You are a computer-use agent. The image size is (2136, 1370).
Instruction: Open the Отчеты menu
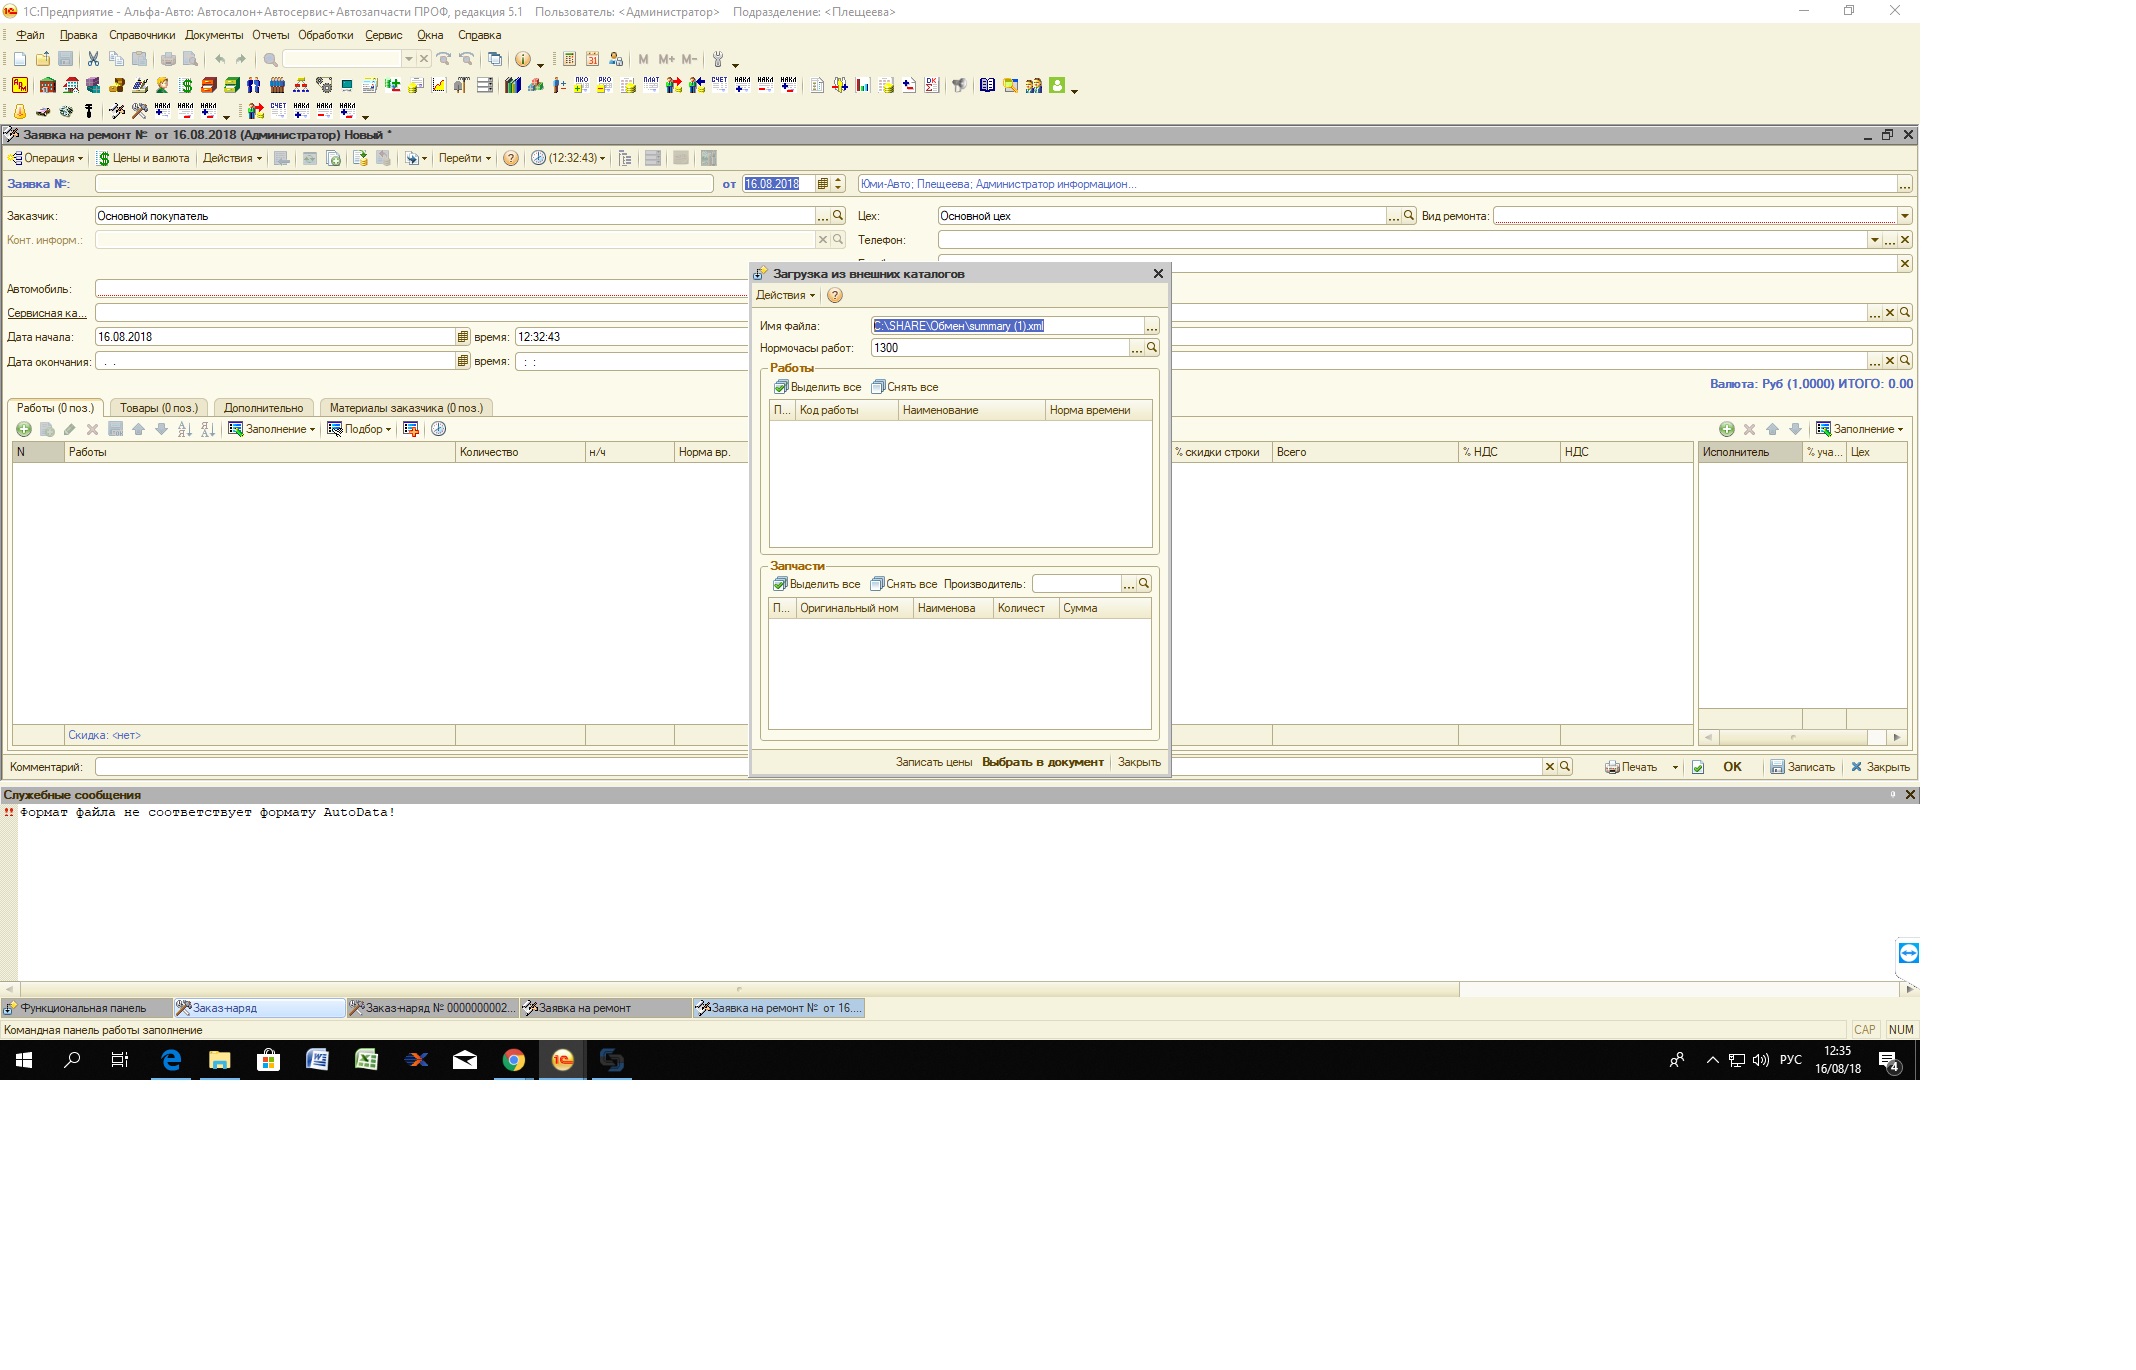click(270, 35)
